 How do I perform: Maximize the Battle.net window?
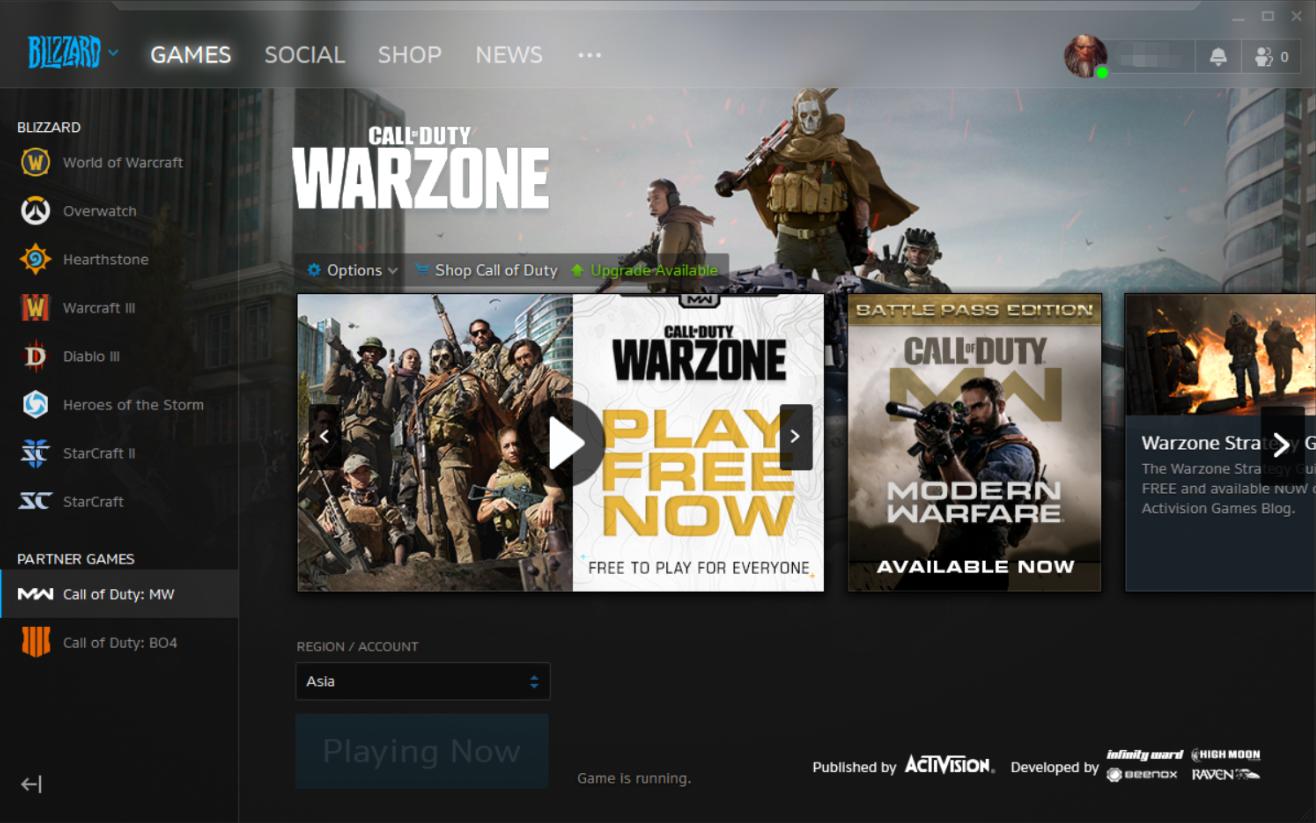coord(1268,17)
